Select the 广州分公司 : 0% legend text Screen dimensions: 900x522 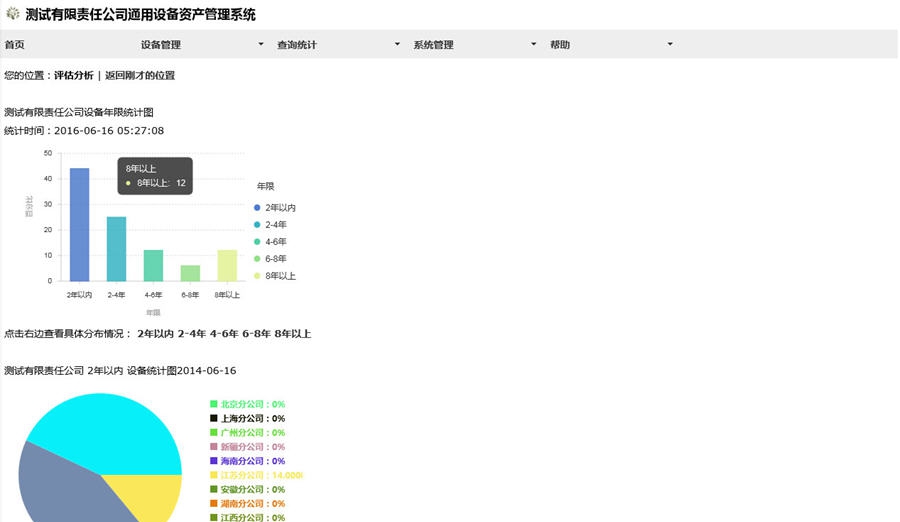(x=253, y=432)
